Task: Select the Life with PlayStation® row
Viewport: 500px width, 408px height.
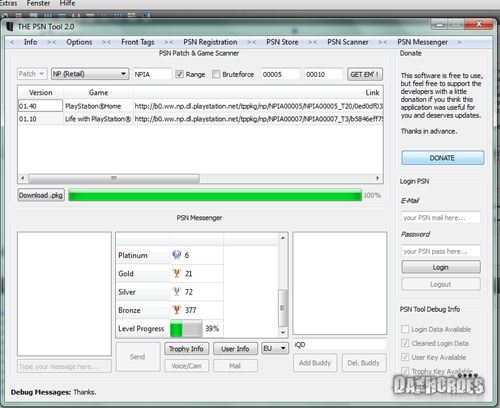Action: tap(98, 119)
